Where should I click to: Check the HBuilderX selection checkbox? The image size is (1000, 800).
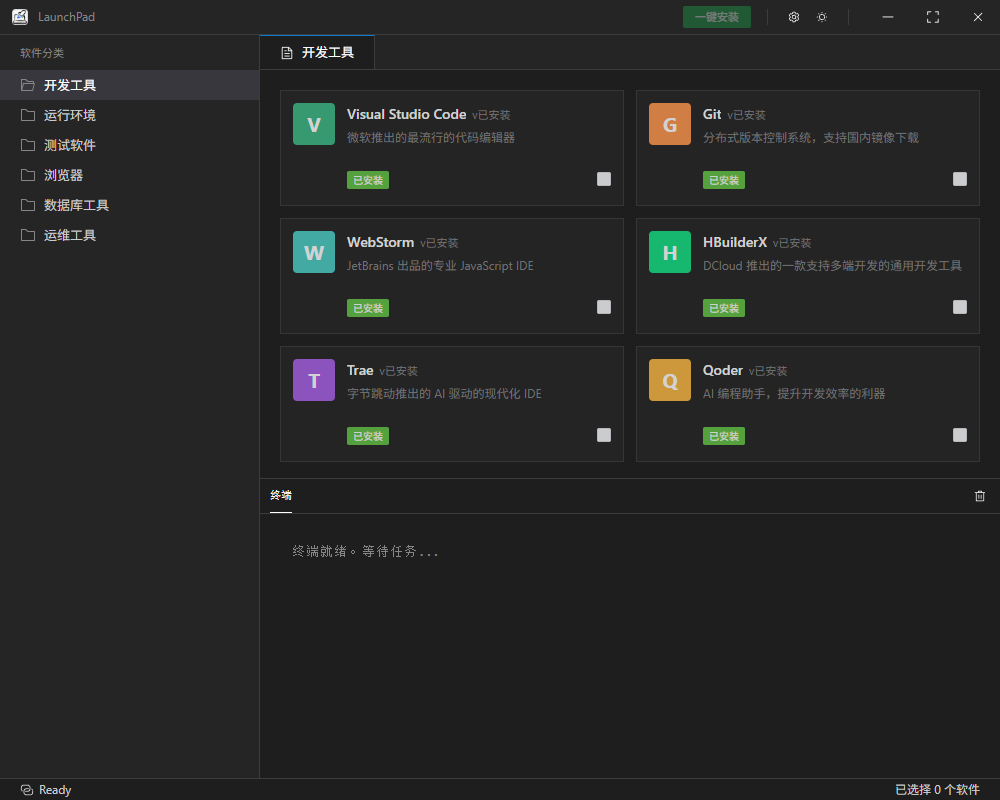click(960, 307)
